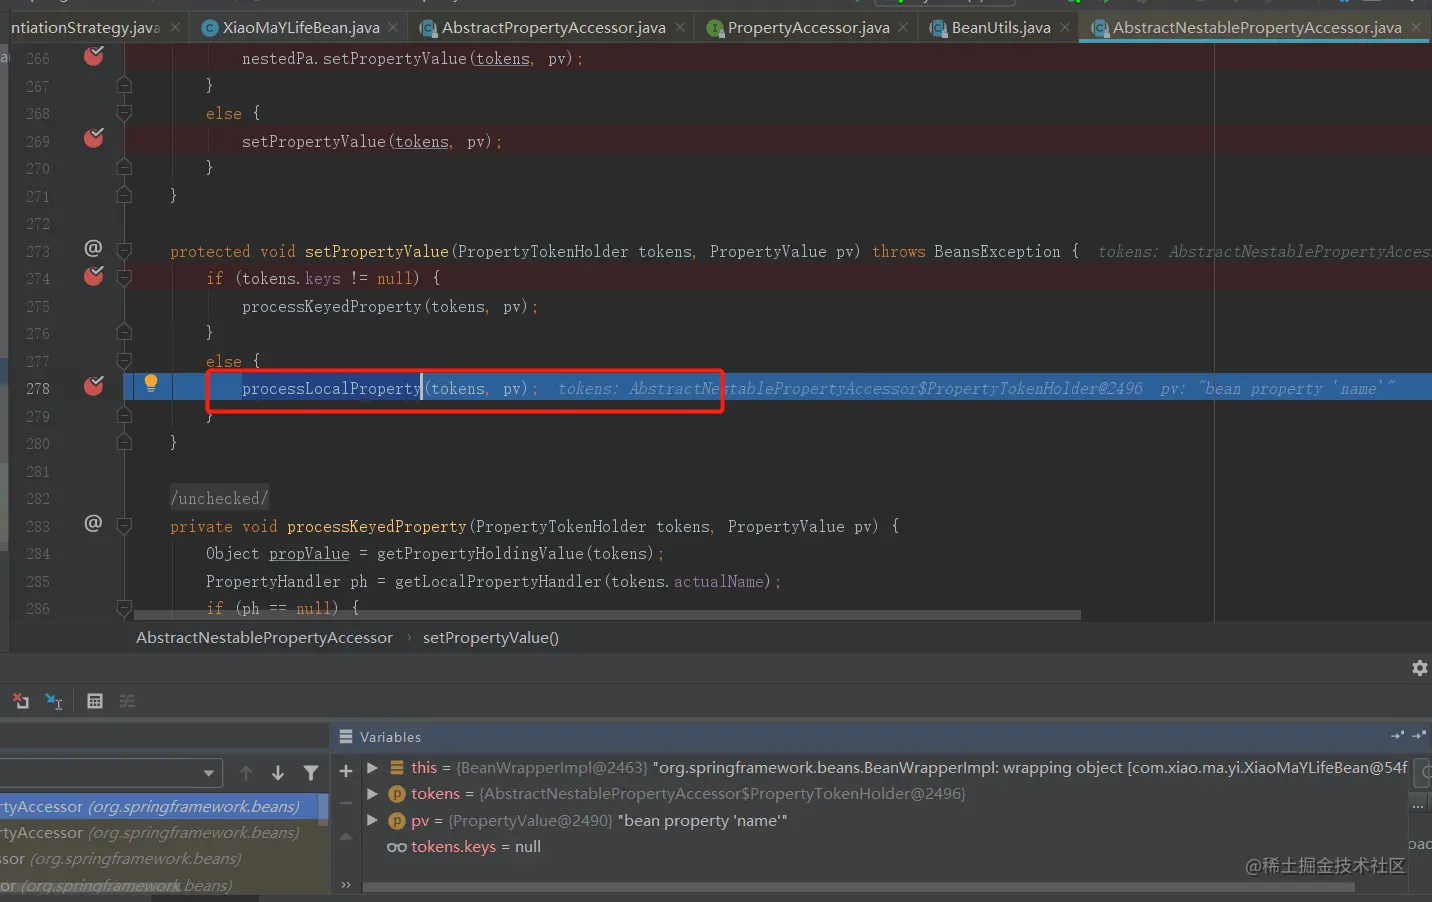
Task: Collapse the setPropertyValue method fold at line 273
Action: point(124,251)
